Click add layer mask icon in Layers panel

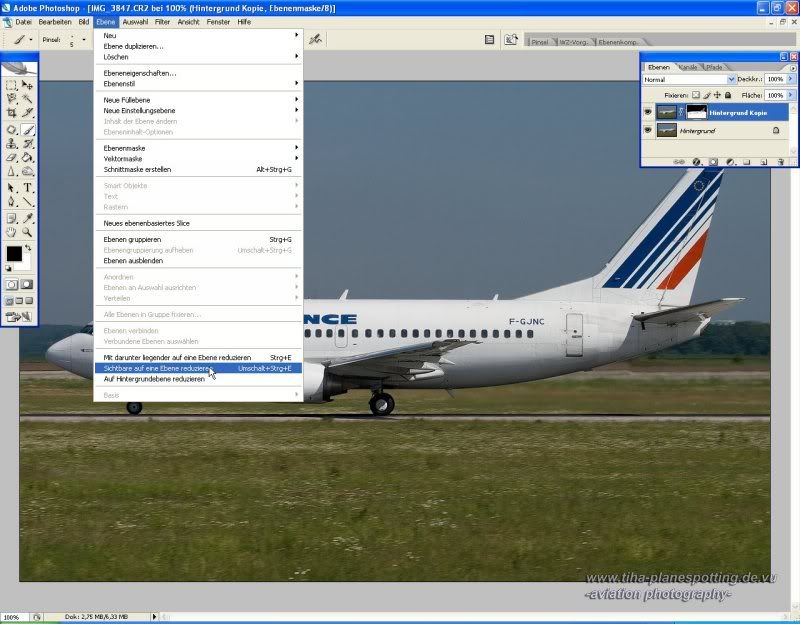pos(713,162)
